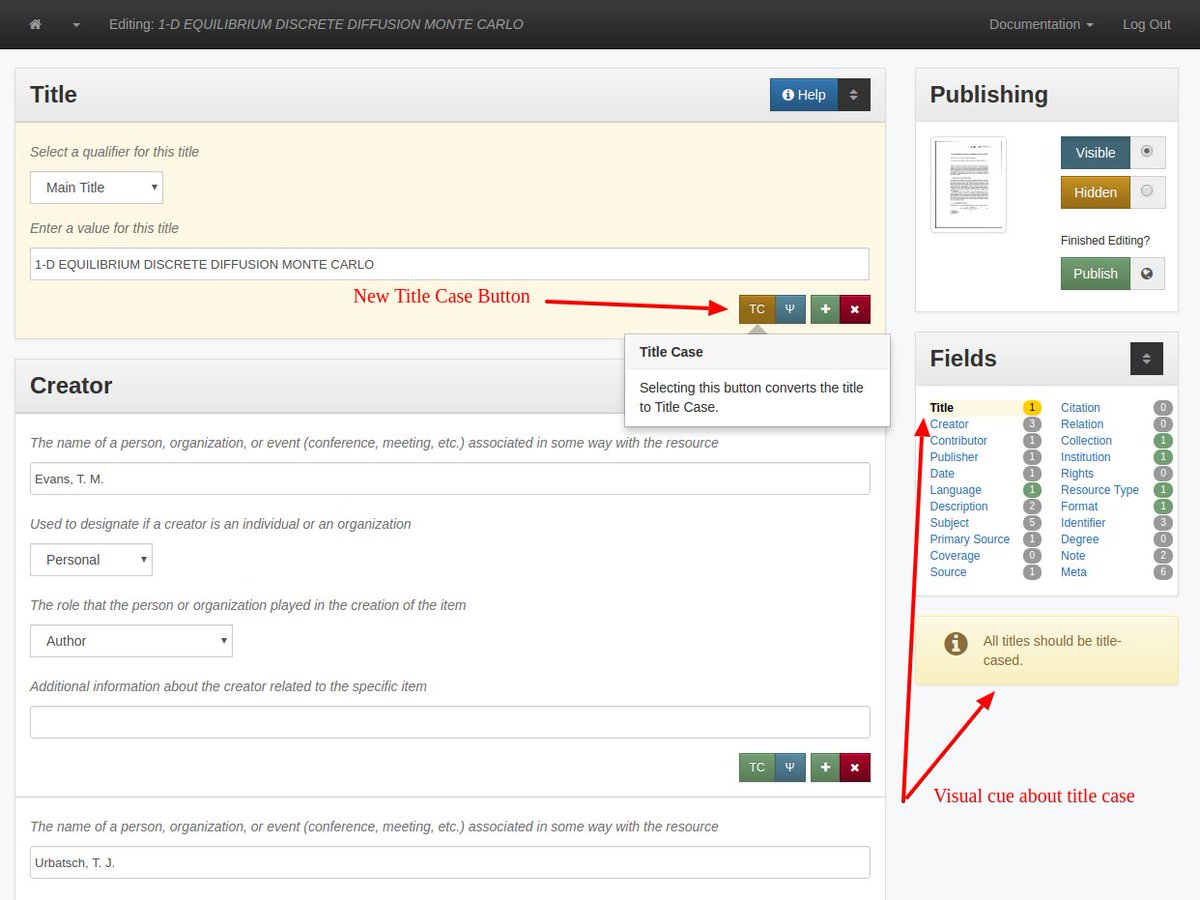Jump to Resource Type field link
The height and width of the screenshot is (900, 1200).
click(1100, 490)
